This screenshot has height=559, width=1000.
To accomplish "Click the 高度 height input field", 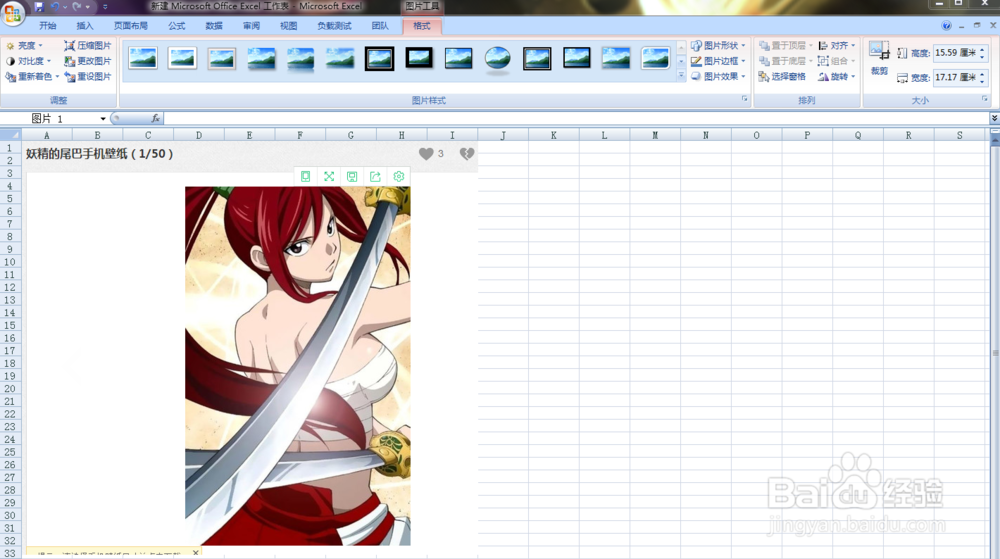I will (955, 53).
